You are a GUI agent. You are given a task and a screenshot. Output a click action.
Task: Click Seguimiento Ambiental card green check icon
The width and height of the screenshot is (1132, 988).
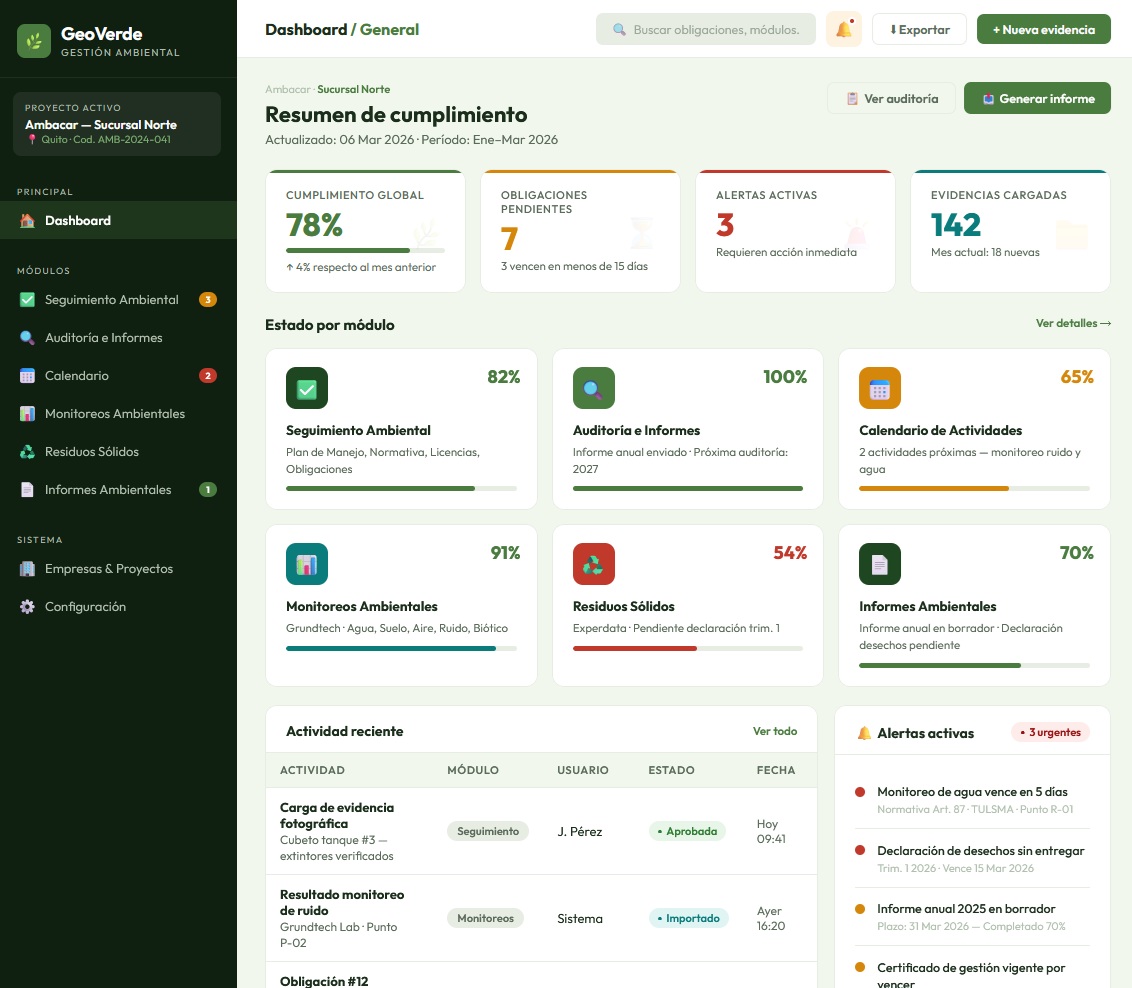click(x=307, y=388)
